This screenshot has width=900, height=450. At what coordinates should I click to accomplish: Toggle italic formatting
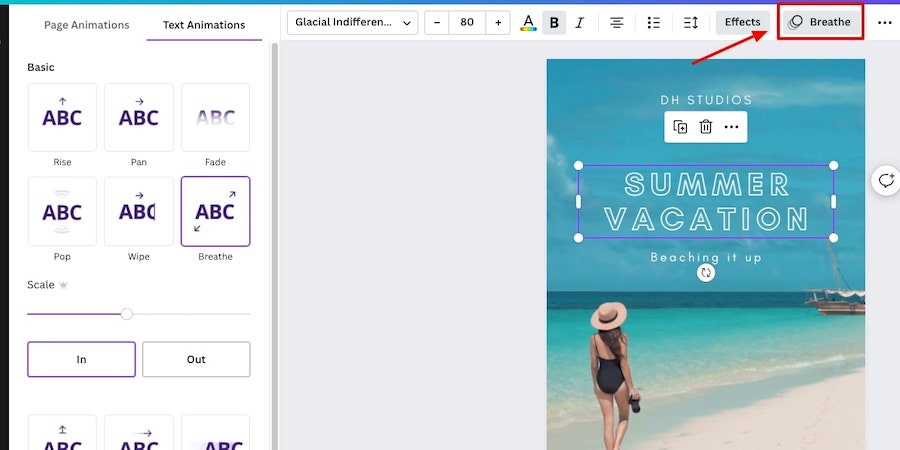pos(580,22)
